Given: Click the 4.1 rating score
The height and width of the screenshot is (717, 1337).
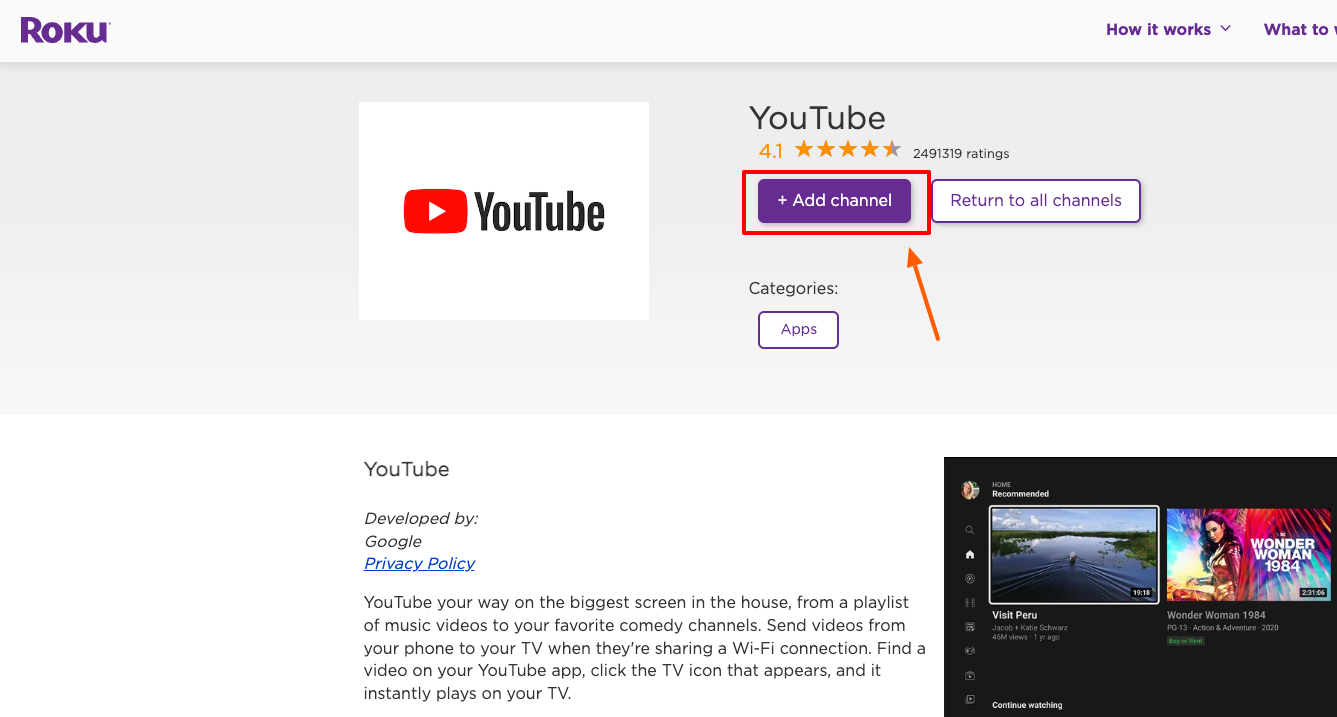Looking at the screenshot, I should 771,152.
